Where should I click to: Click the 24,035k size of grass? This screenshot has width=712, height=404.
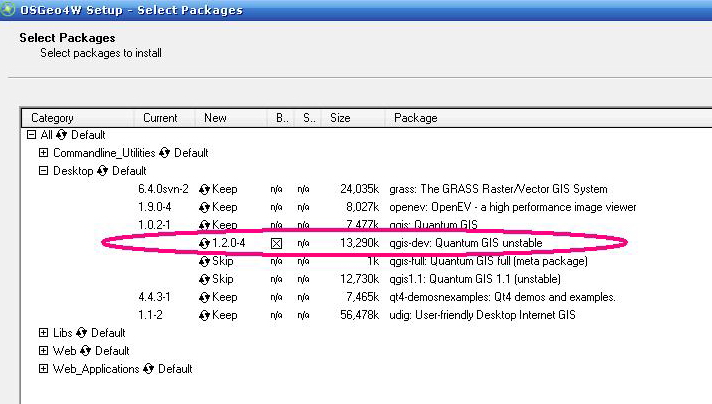(360, 189)
